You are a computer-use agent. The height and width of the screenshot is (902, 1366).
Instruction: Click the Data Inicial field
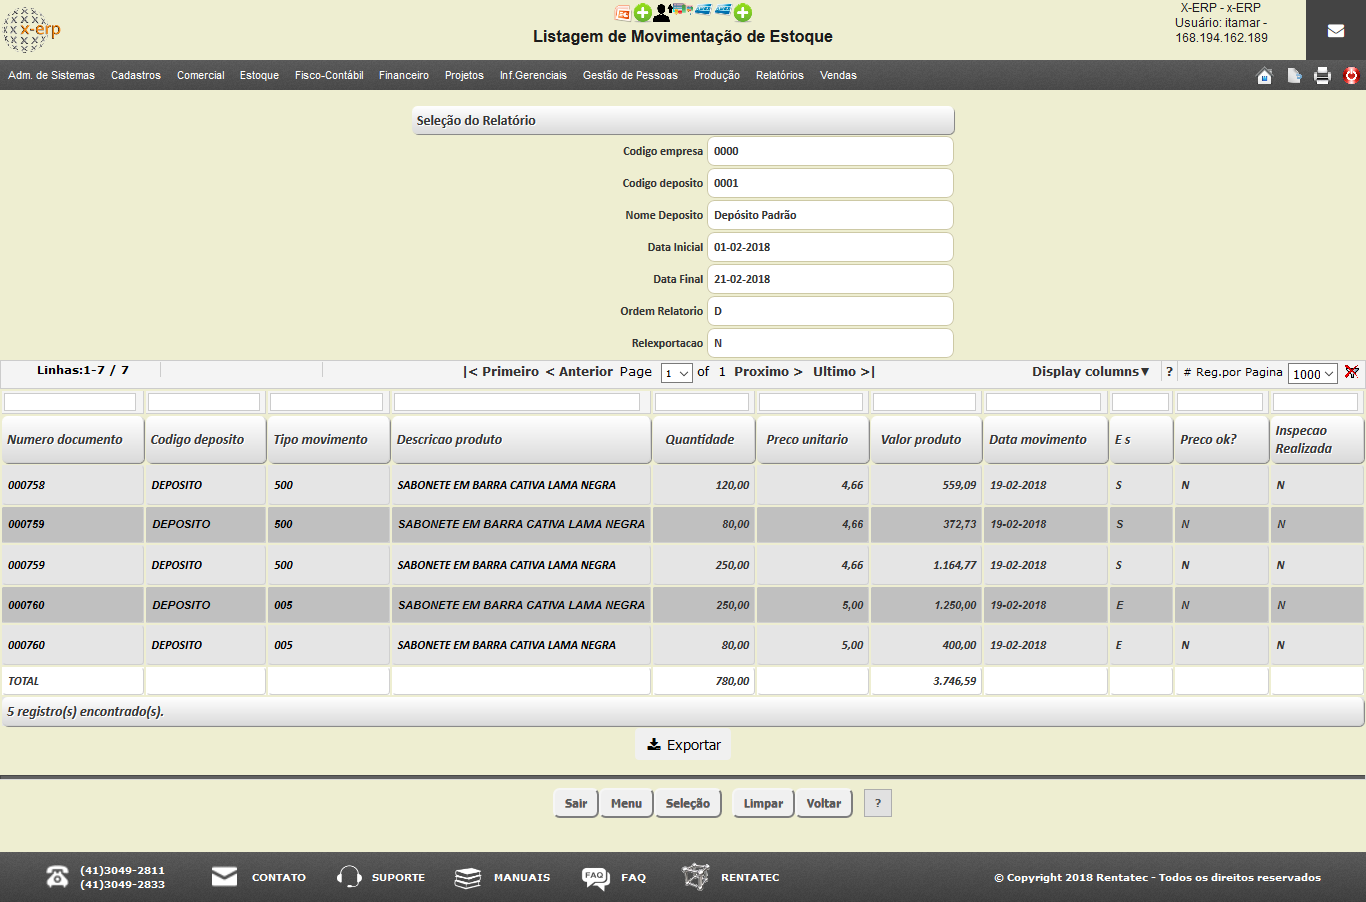(830, 247)
